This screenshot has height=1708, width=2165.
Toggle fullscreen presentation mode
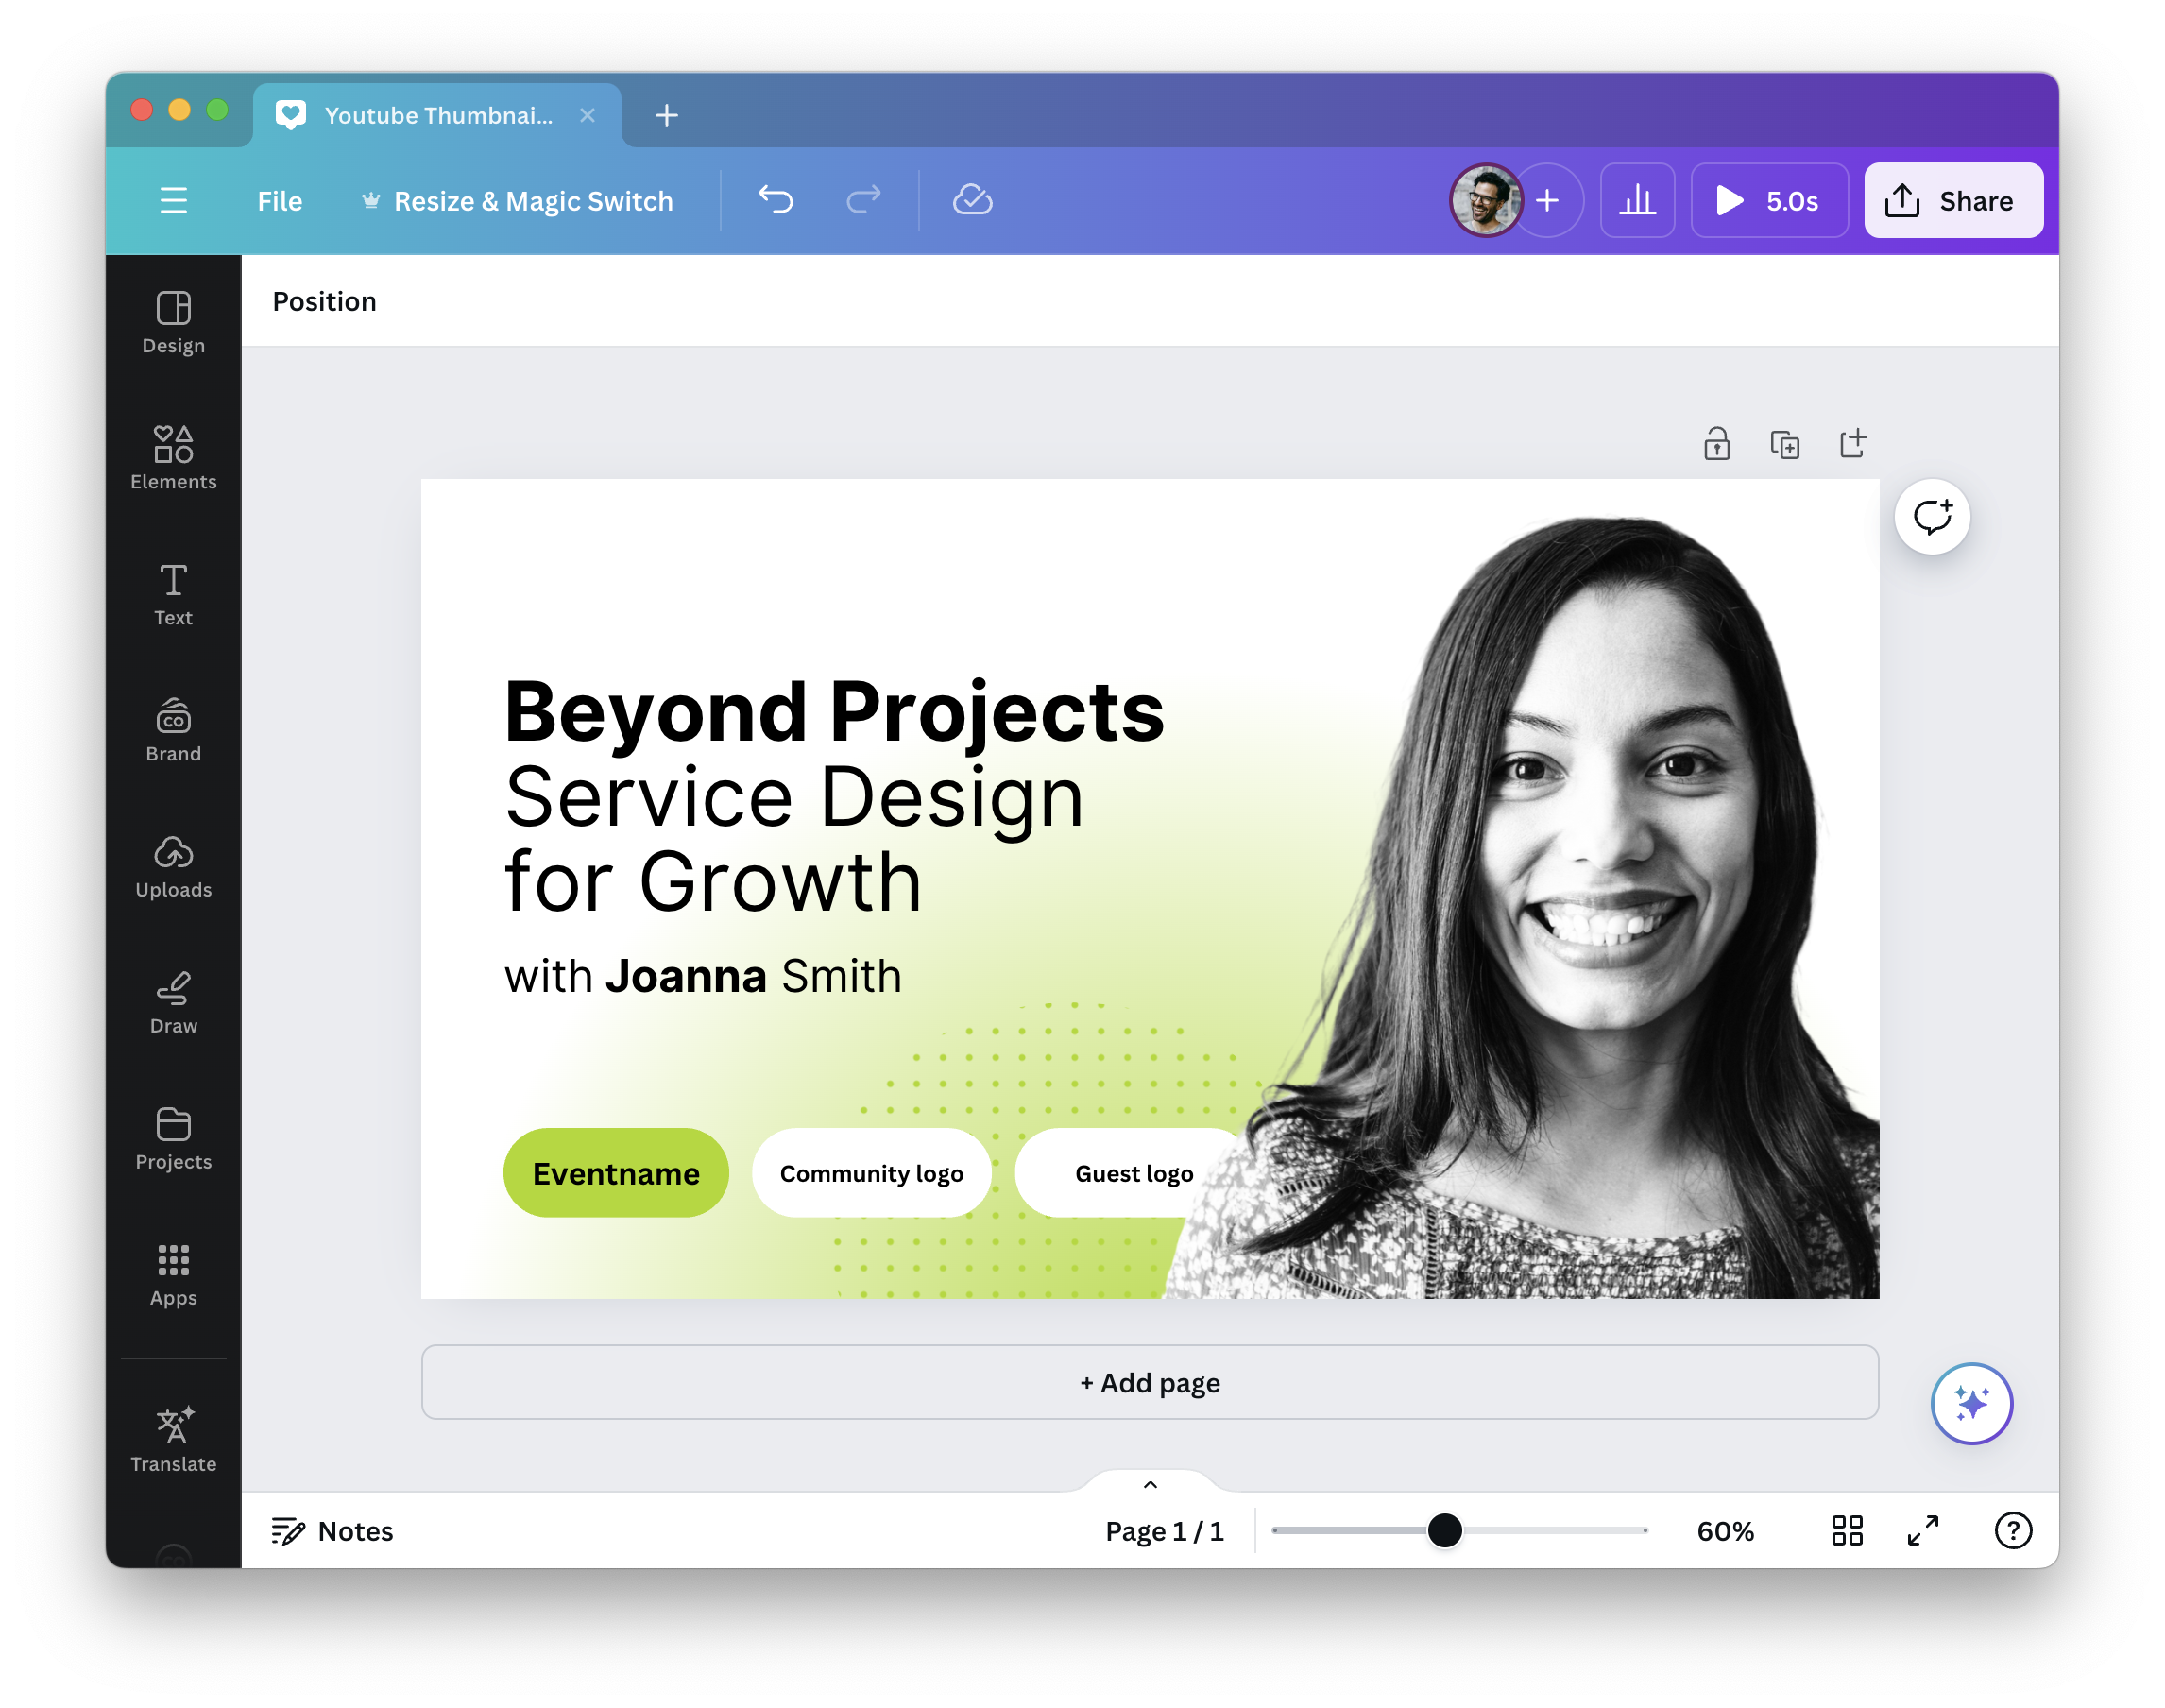[x=1922, y=1530]
